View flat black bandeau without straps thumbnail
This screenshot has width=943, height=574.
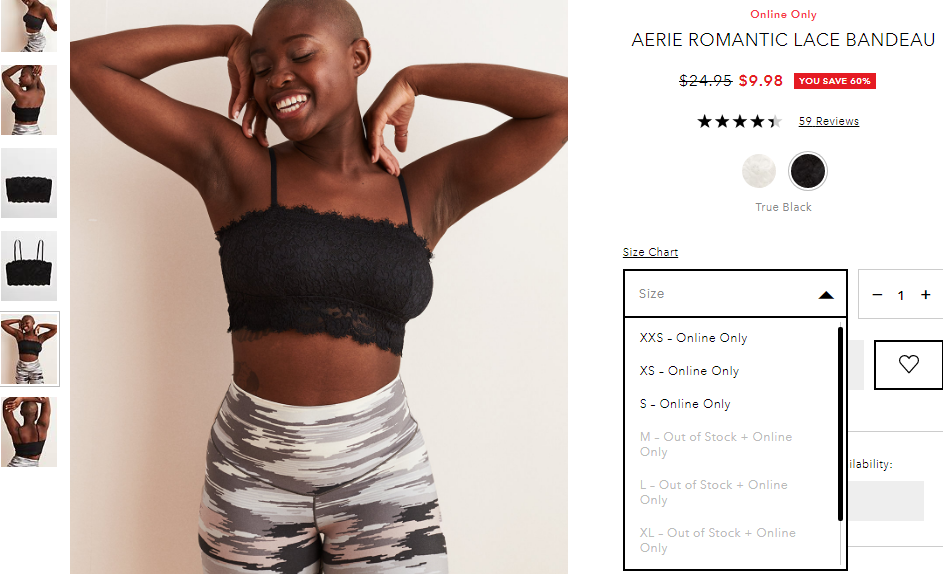[x=29, y=183]
